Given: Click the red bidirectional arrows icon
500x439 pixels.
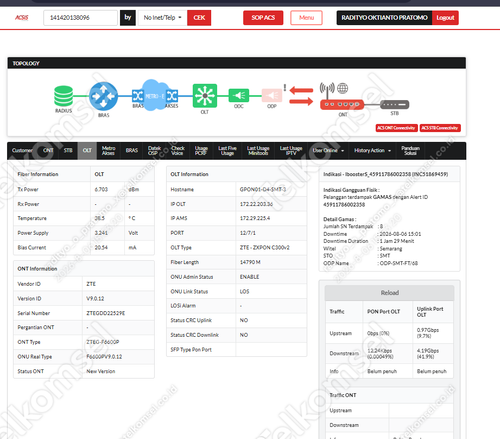Looking at the screenshot, I should point(301,96).
